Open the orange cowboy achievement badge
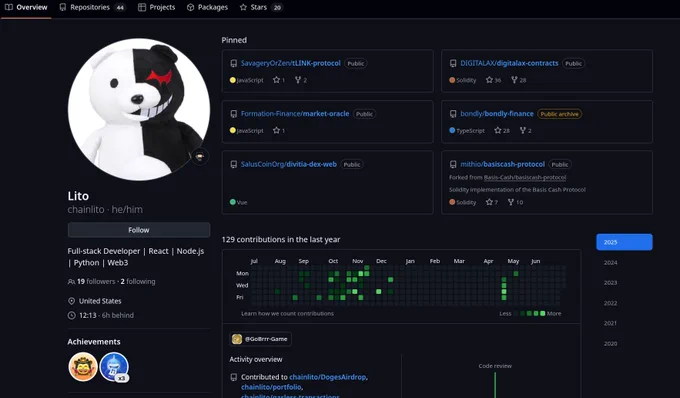 83,367
